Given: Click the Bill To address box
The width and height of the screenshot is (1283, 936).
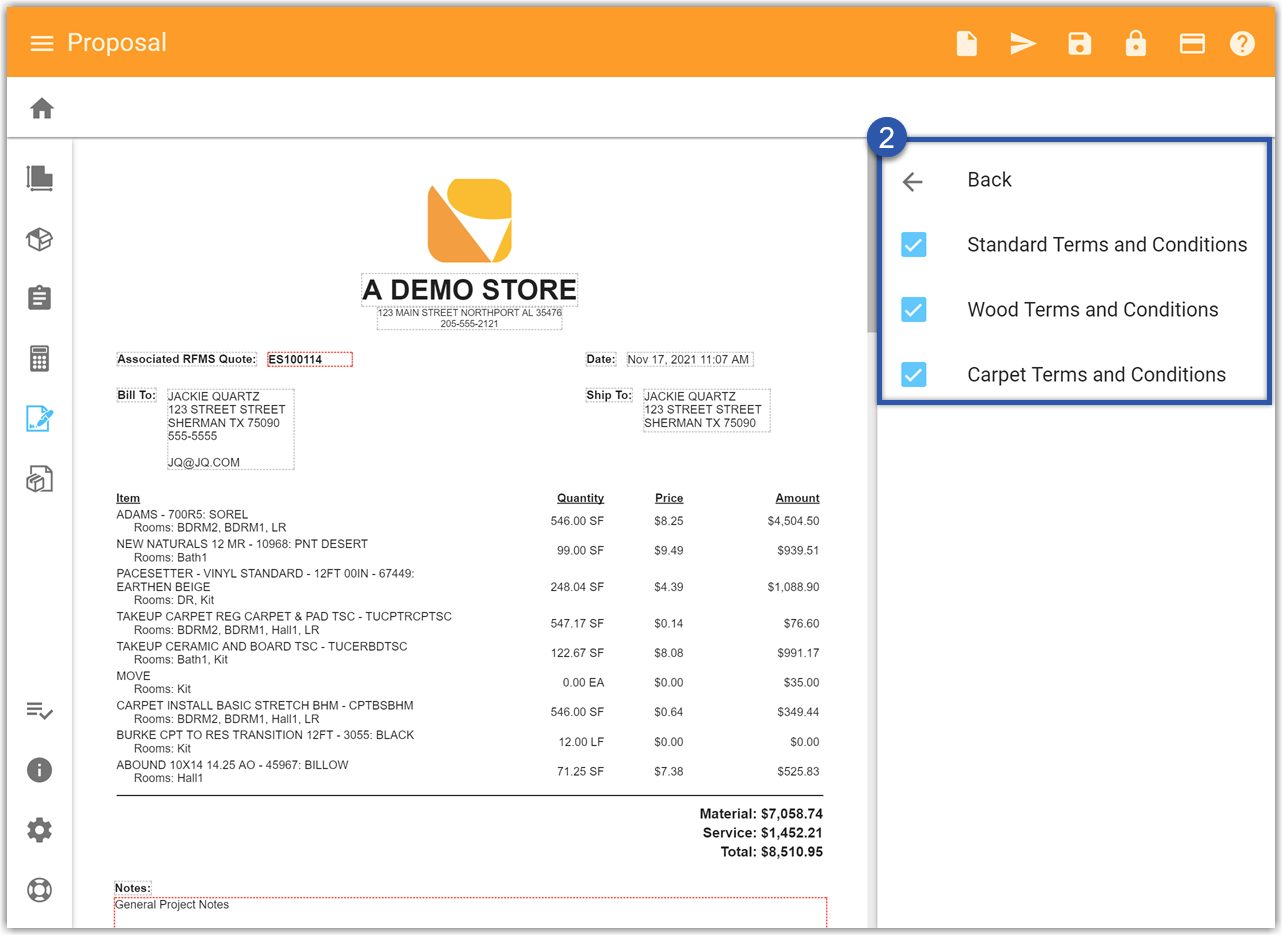Looking at the screenshot, I should [230, 429].
